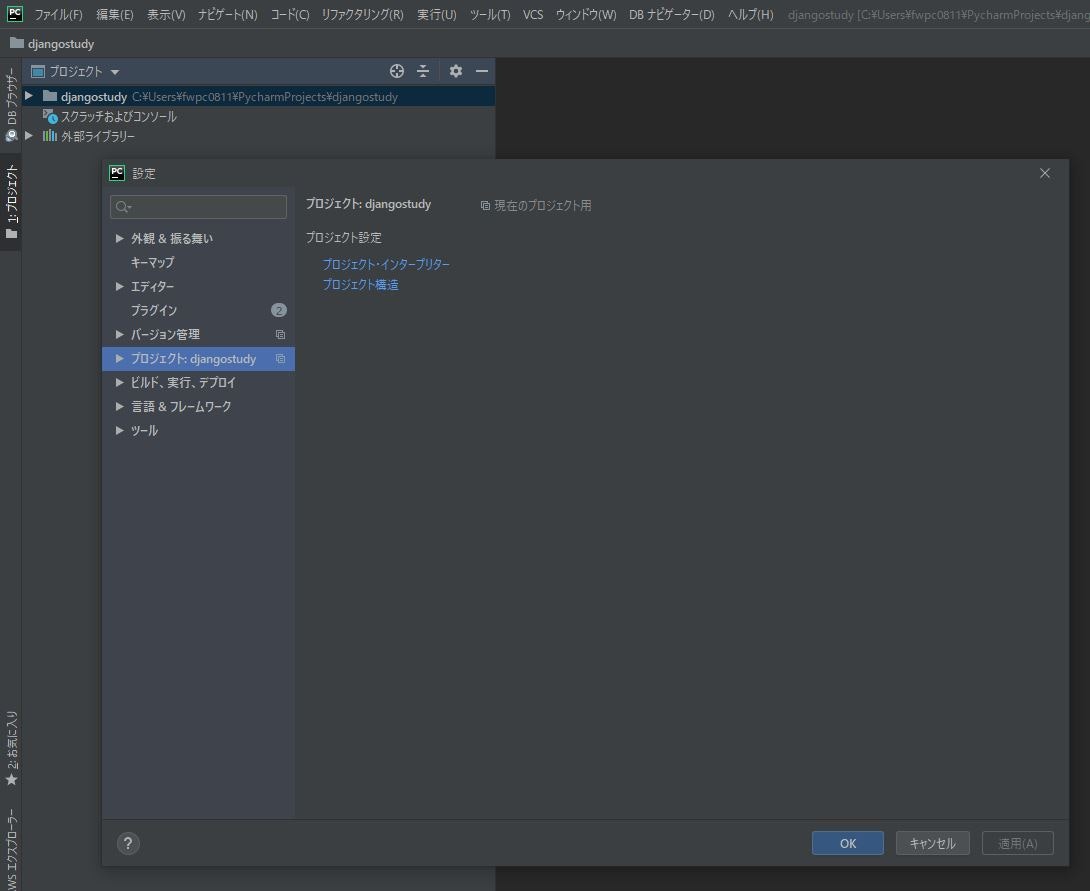Expand 外観 & 振る舞い settings category
Screen dimensions: 1090x891
coord(120,238)
